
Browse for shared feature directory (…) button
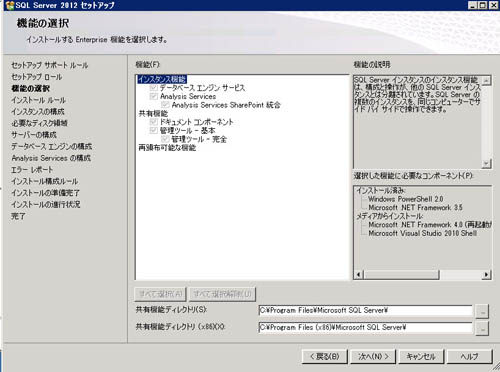(x=482, y=311)
